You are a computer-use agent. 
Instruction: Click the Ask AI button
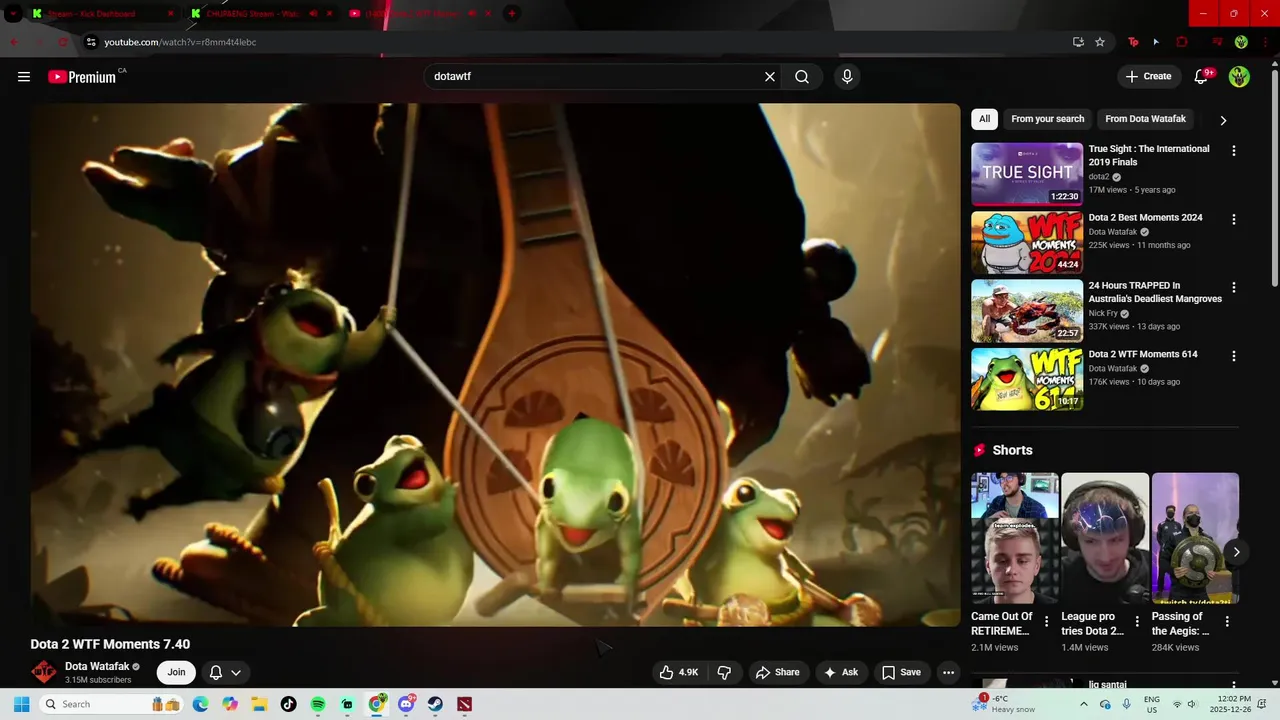[840, 672]
